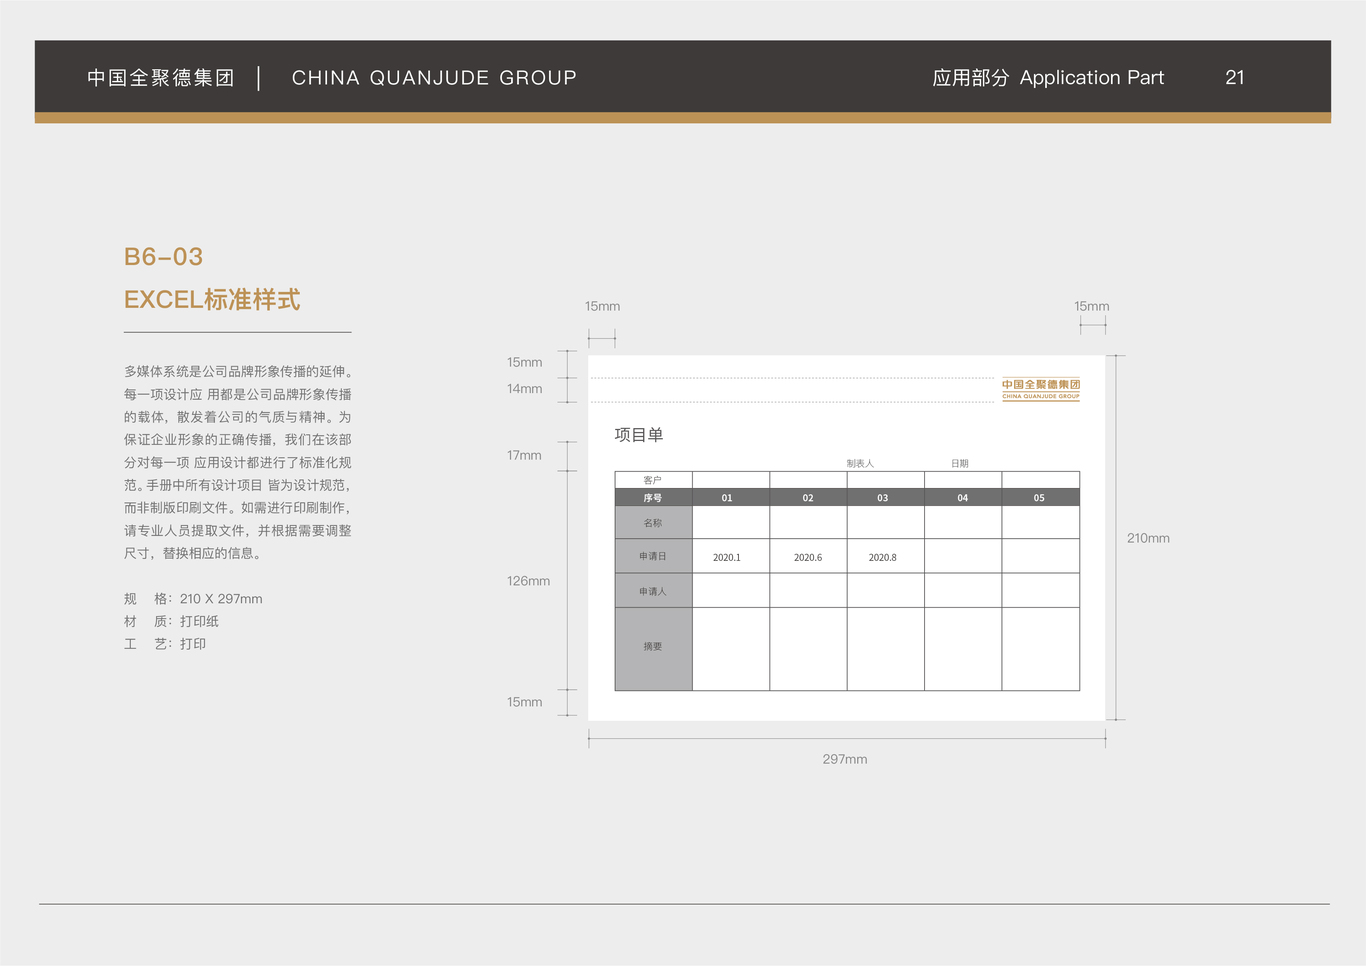Click the sheet title 项目单

tap(639, 435)
